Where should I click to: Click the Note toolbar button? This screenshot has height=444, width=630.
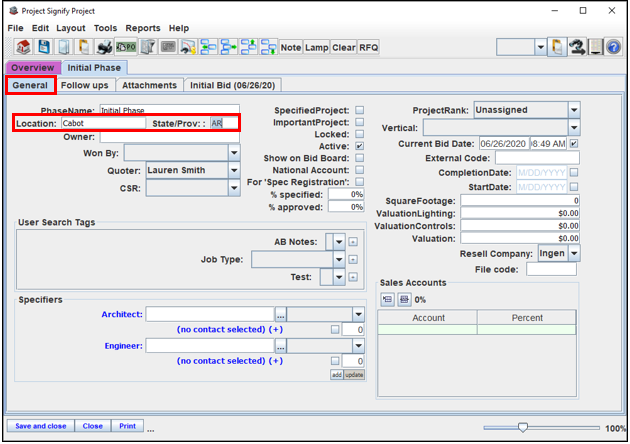tap(291, 47)
